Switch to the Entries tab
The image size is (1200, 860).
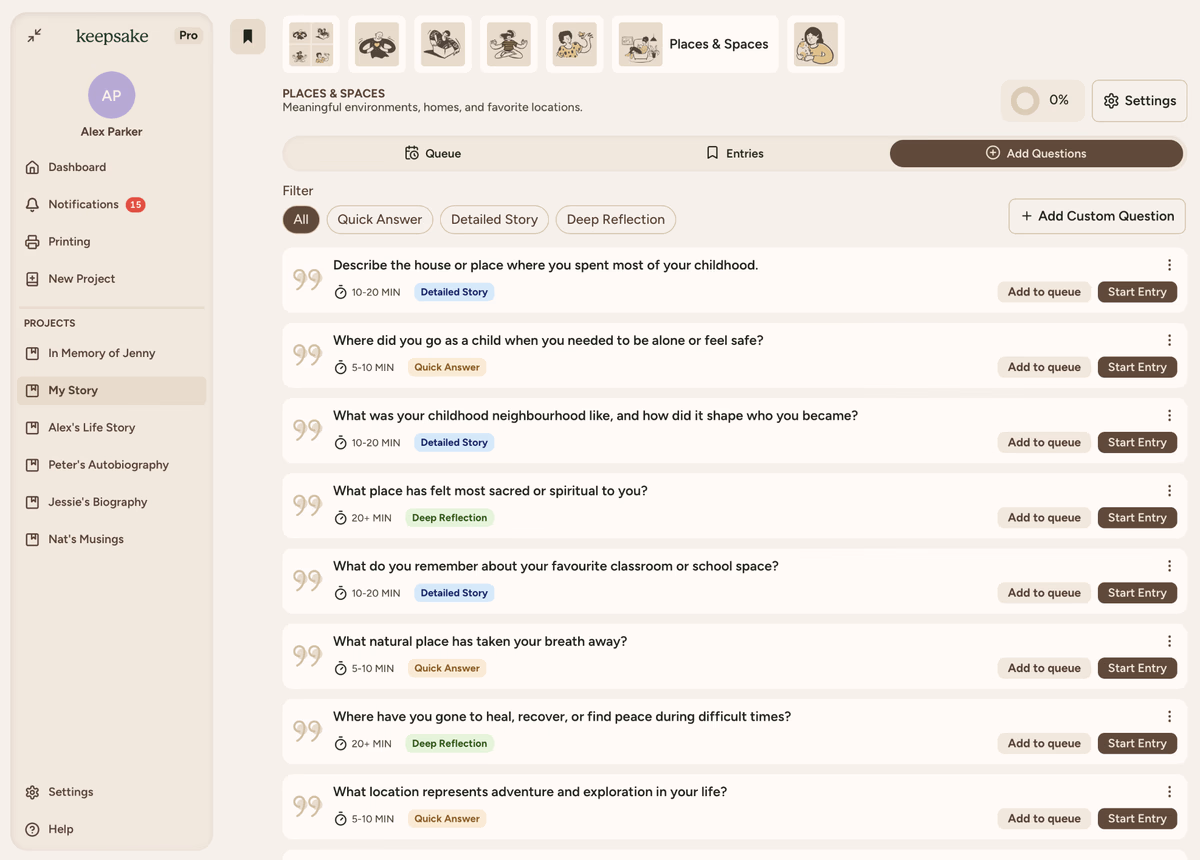[x=735, y=153]
